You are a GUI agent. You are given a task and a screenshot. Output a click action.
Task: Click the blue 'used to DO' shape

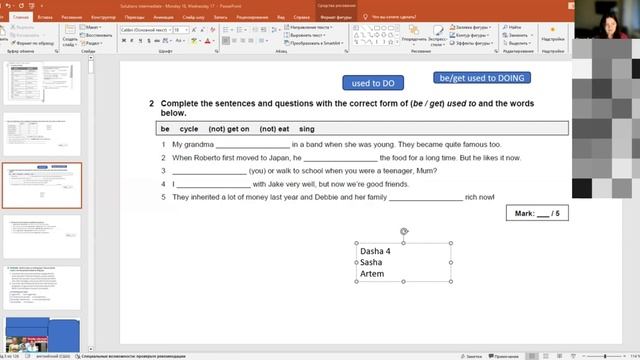pyautogui.click(x=373, y=83)
